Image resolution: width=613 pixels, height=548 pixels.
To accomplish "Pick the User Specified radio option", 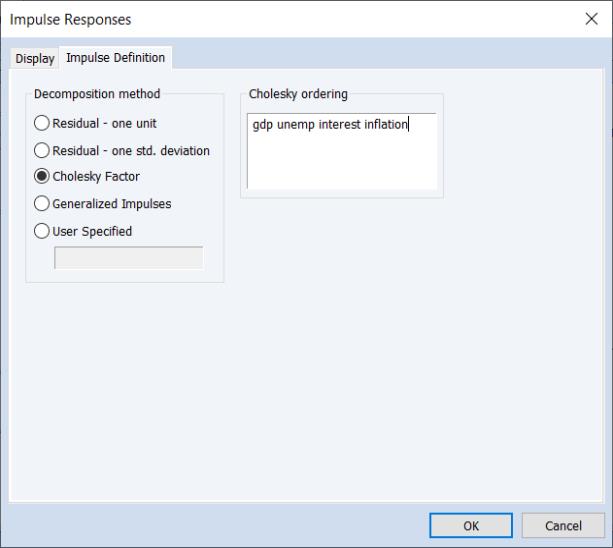I will (42, 231).
